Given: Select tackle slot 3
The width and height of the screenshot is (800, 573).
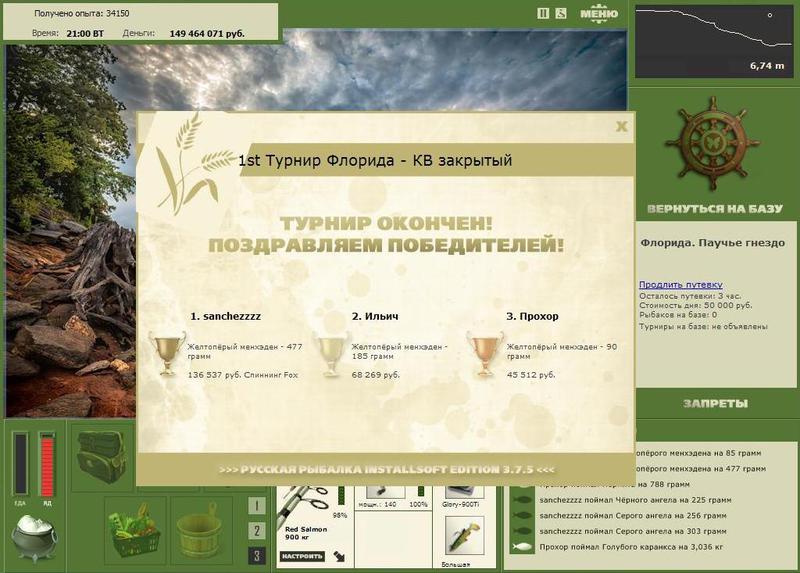Looking at the screenshot, I should point(257,556).
